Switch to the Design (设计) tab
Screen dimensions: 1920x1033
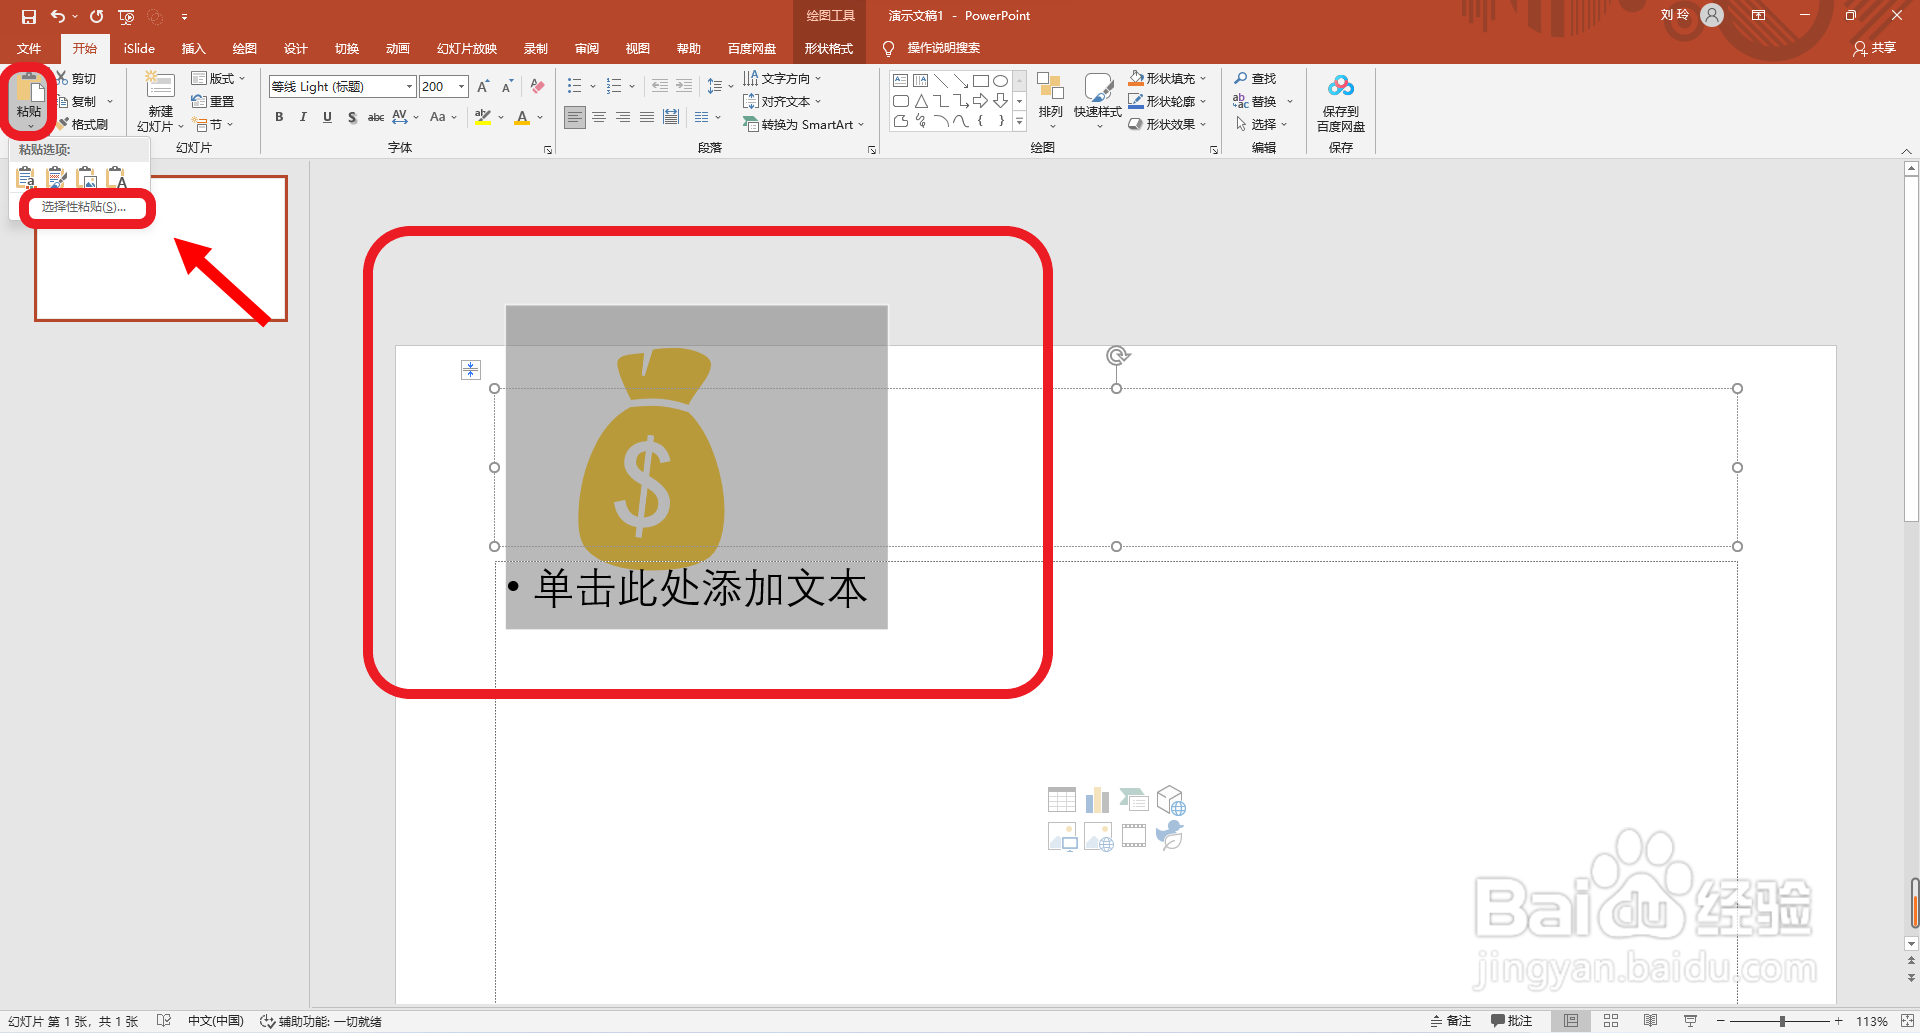point(295,48)
